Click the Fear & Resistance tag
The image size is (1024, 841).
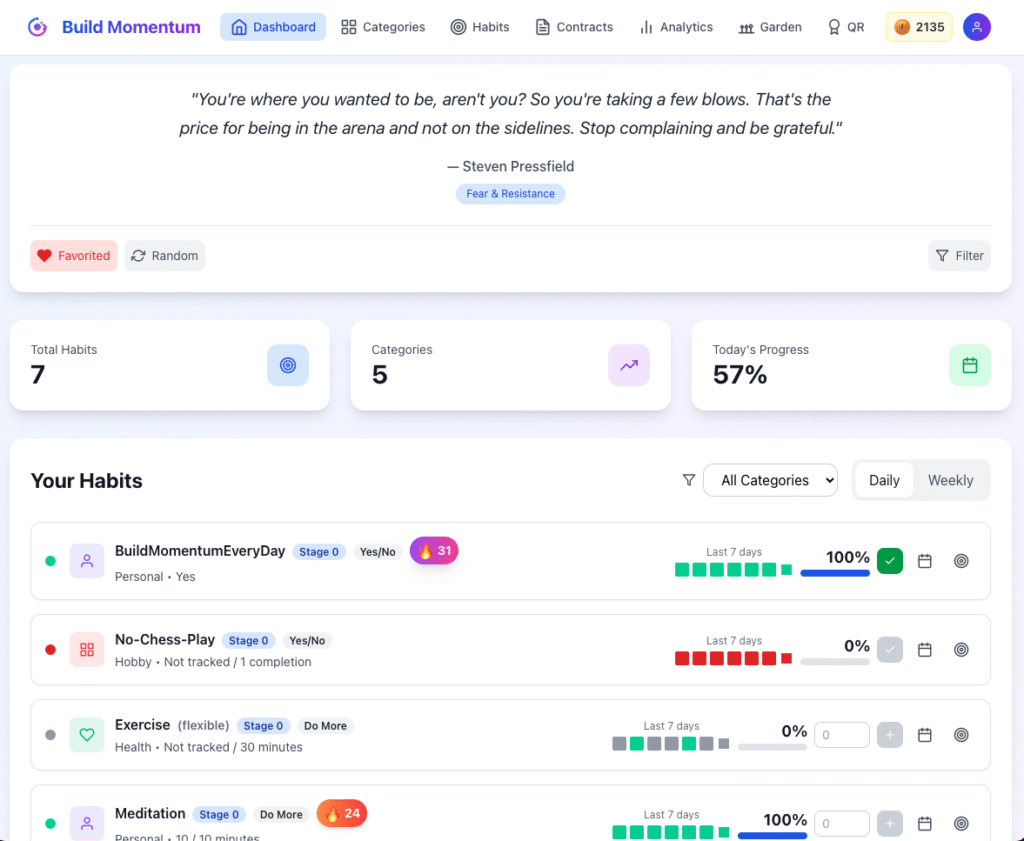tap(511, 194)
